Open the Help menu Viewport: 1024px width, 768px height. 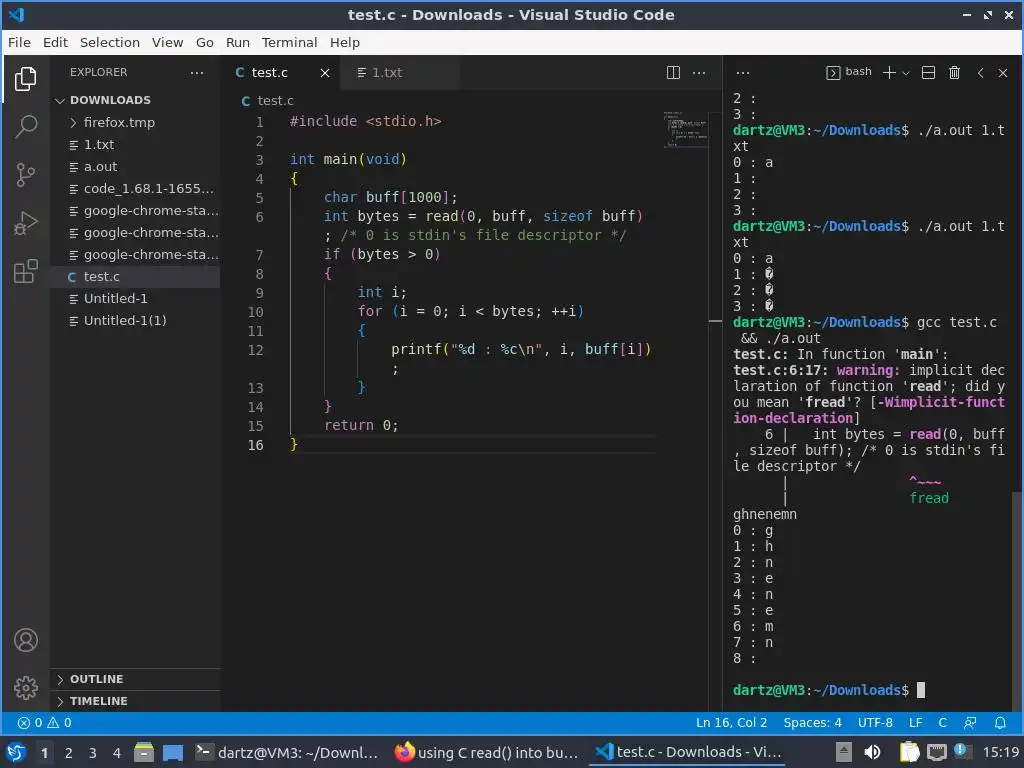point(345,42)
